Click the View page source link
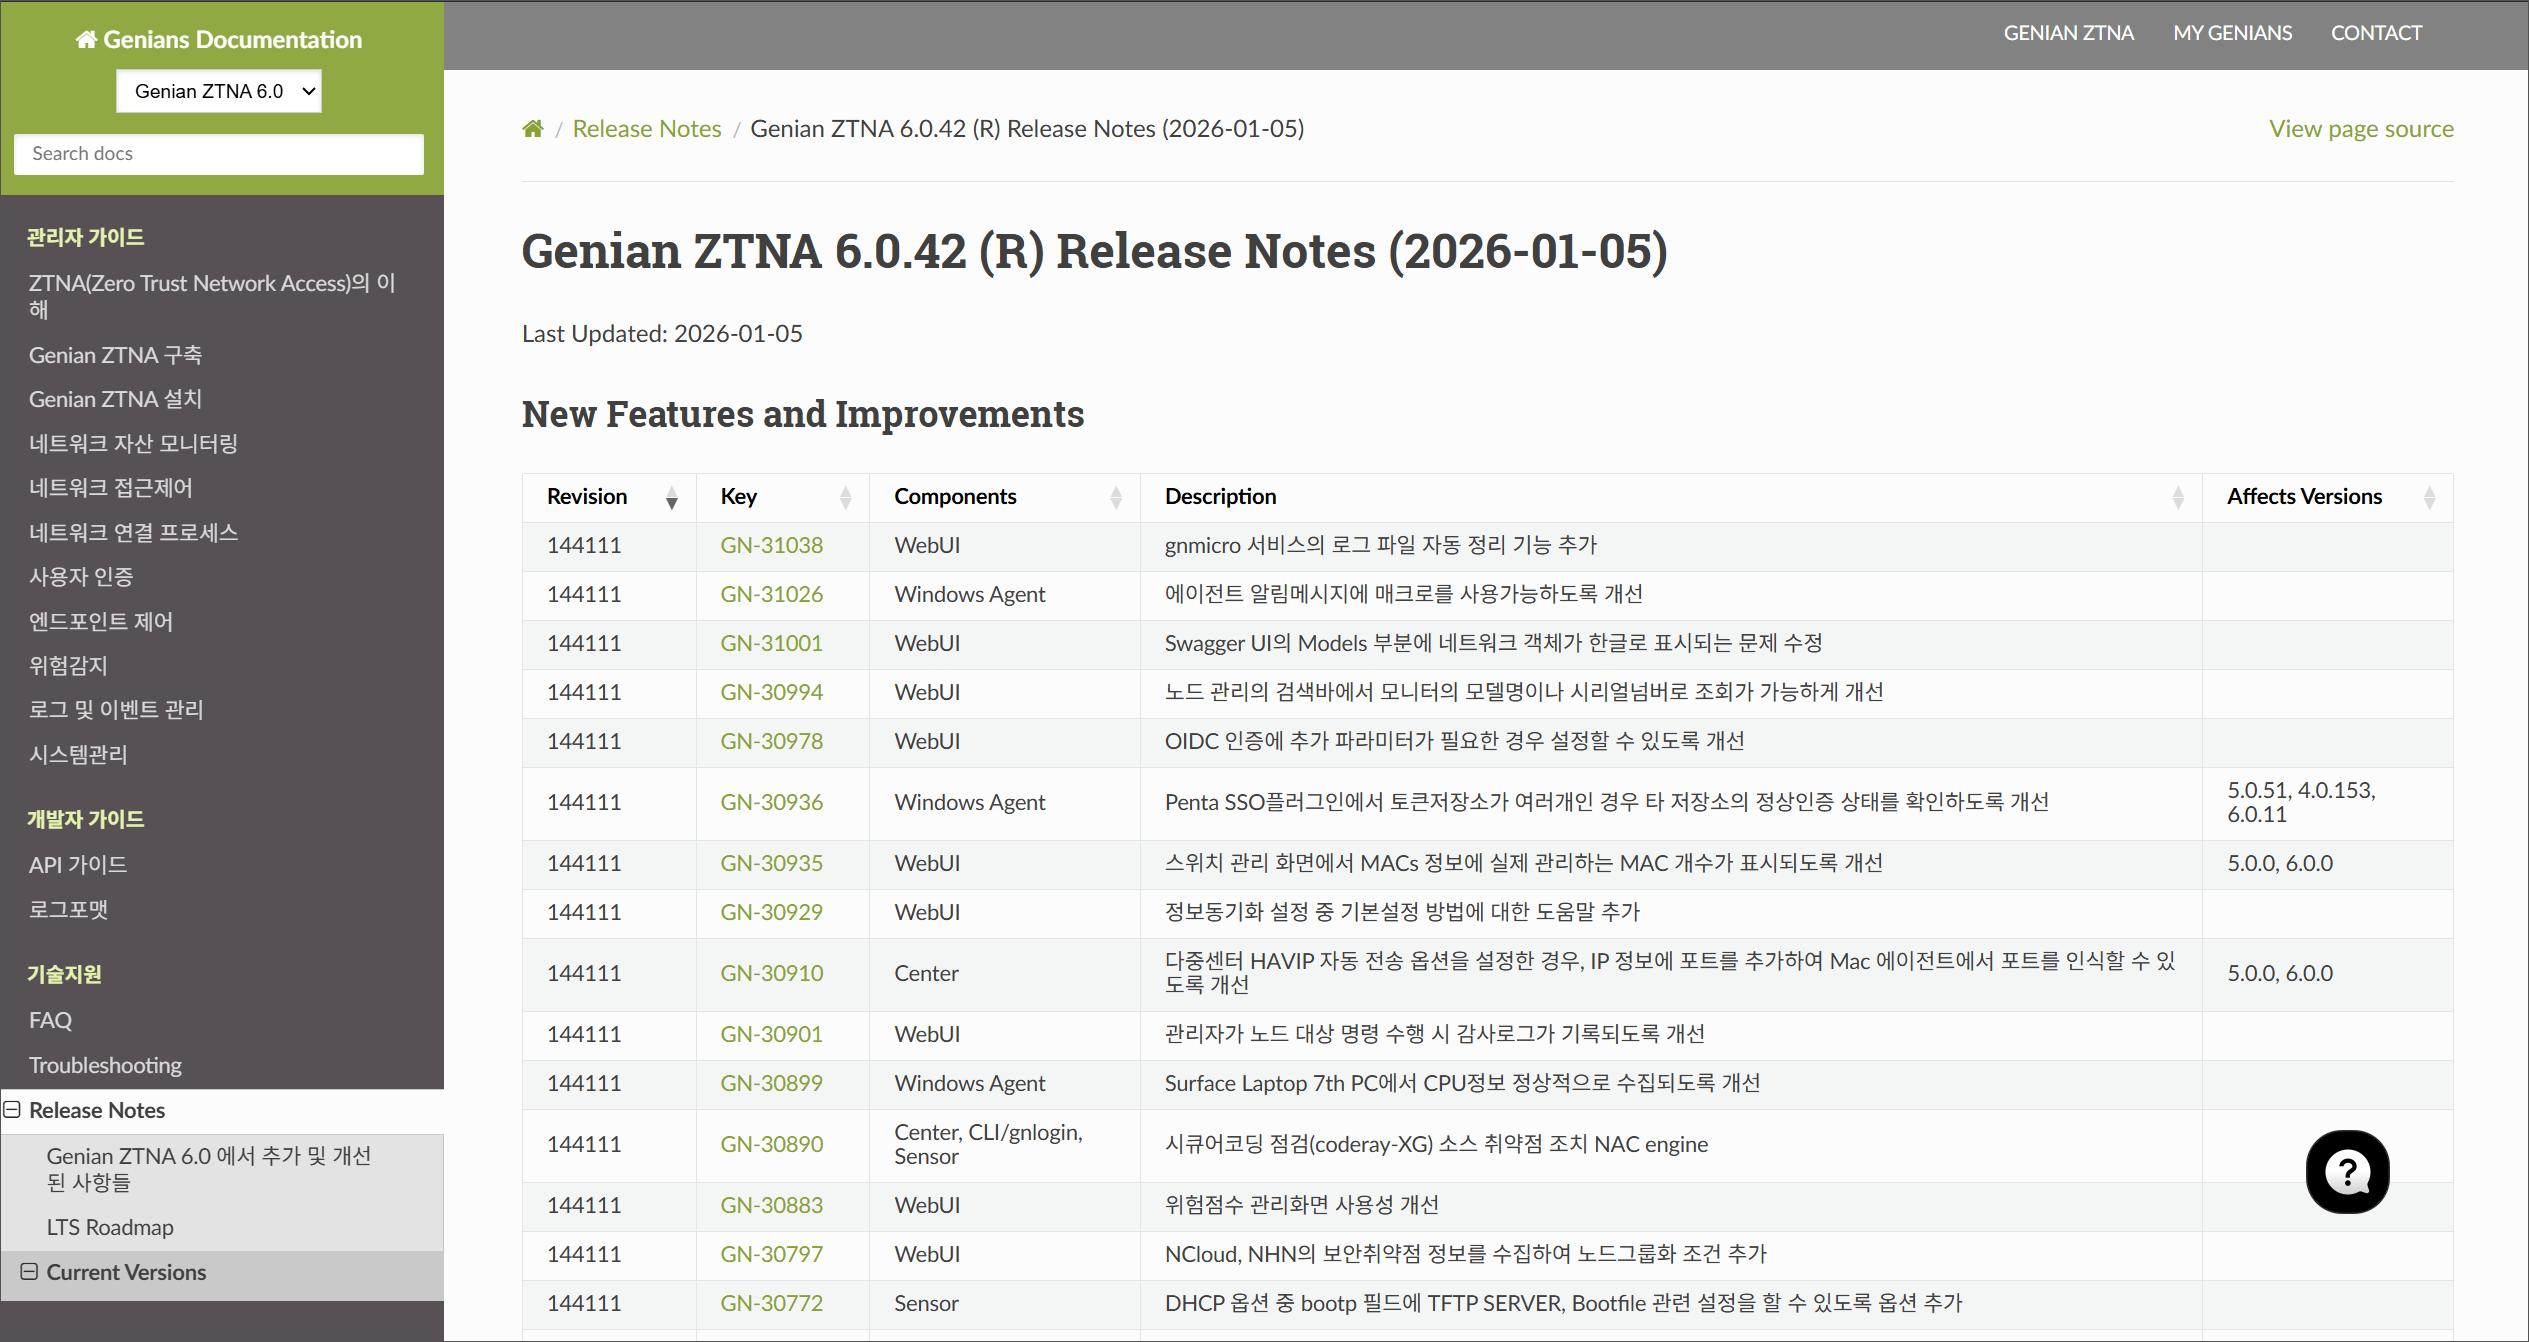The image size is (2529, 1342). click(x=2361, y=129)
